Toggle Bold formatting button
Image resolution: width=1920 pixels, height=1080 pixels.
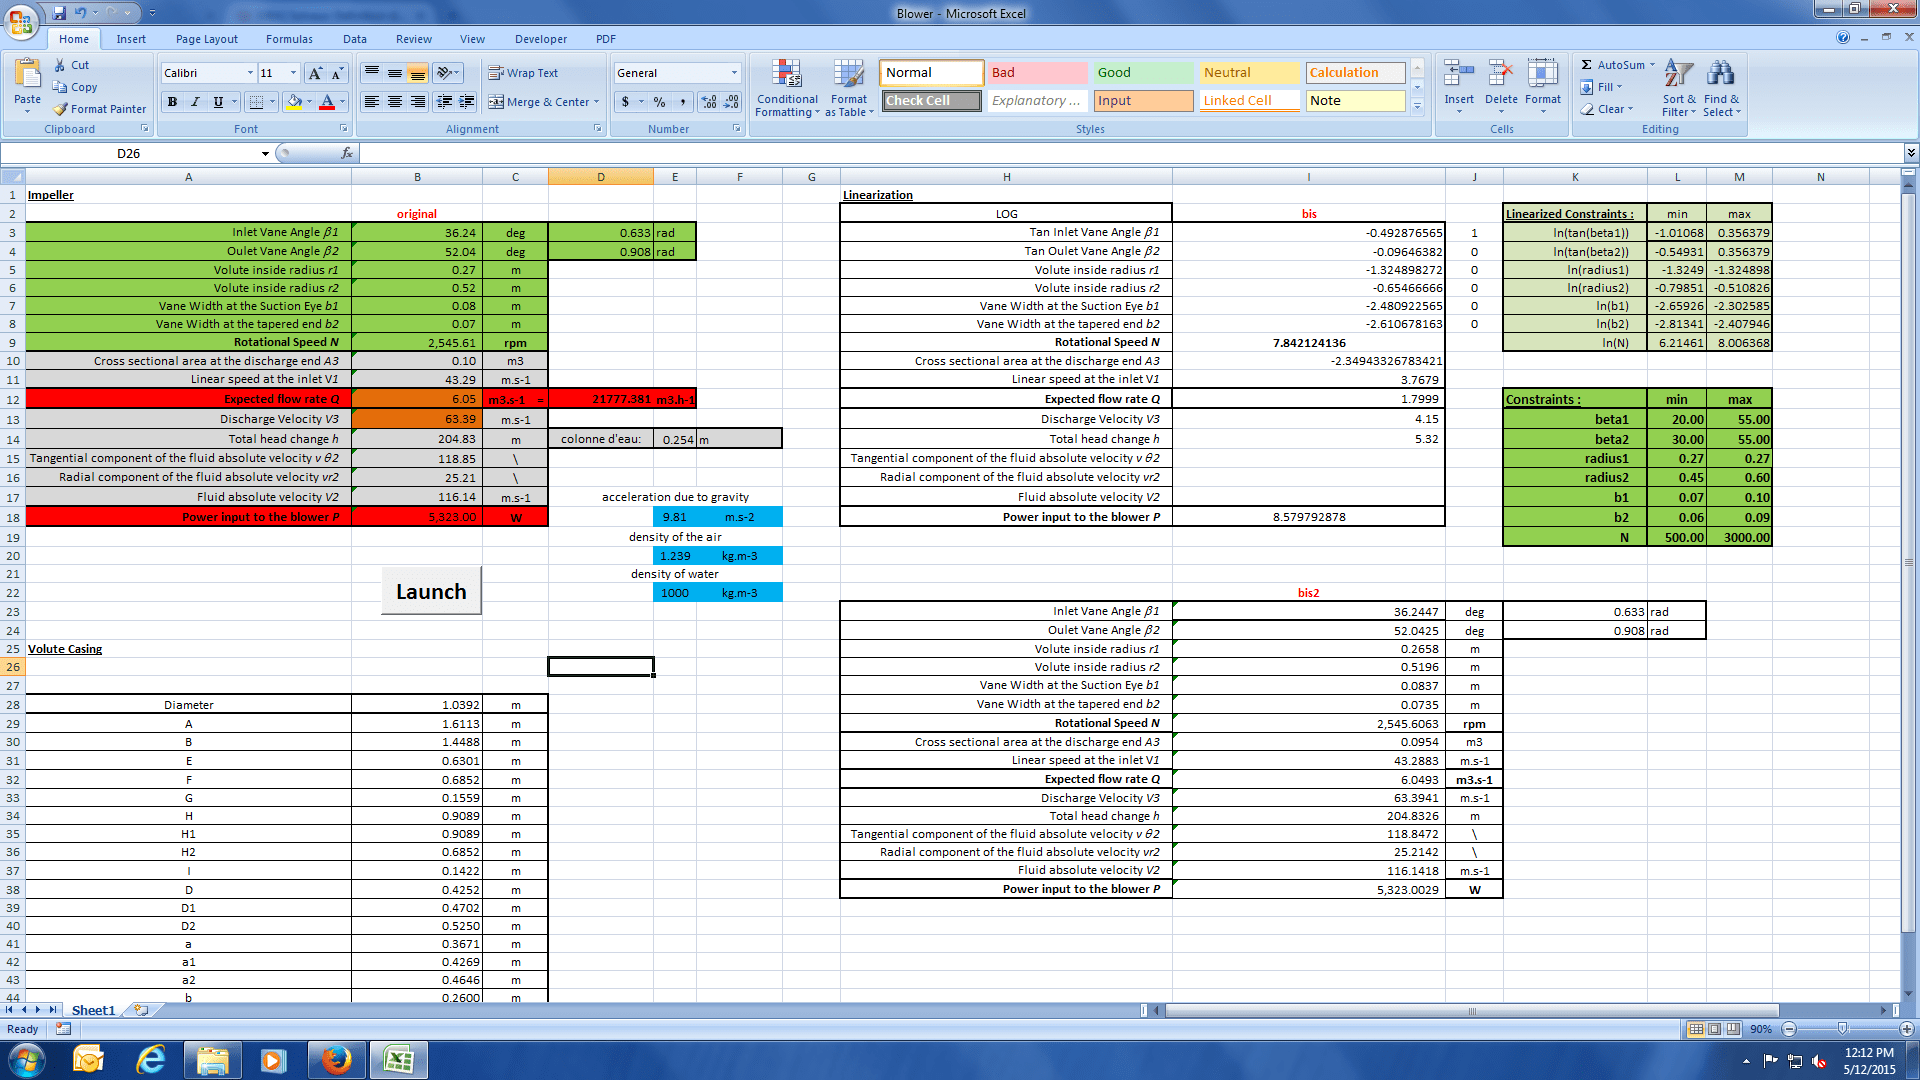(x=173, y=102)
